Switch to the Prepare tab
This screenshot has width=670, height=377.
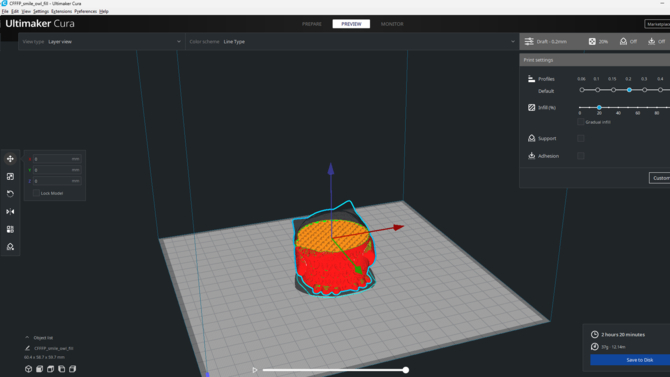[312, 24]
